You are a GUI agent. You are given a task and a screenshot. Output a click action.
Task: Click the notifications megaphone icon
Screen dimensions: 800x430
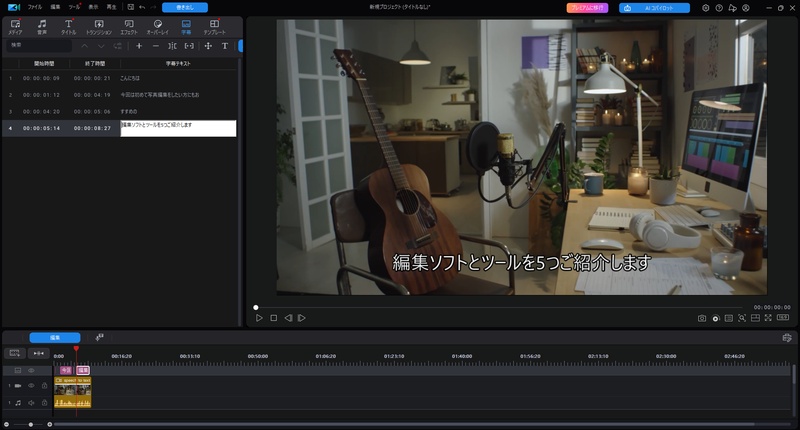(732, 8)
